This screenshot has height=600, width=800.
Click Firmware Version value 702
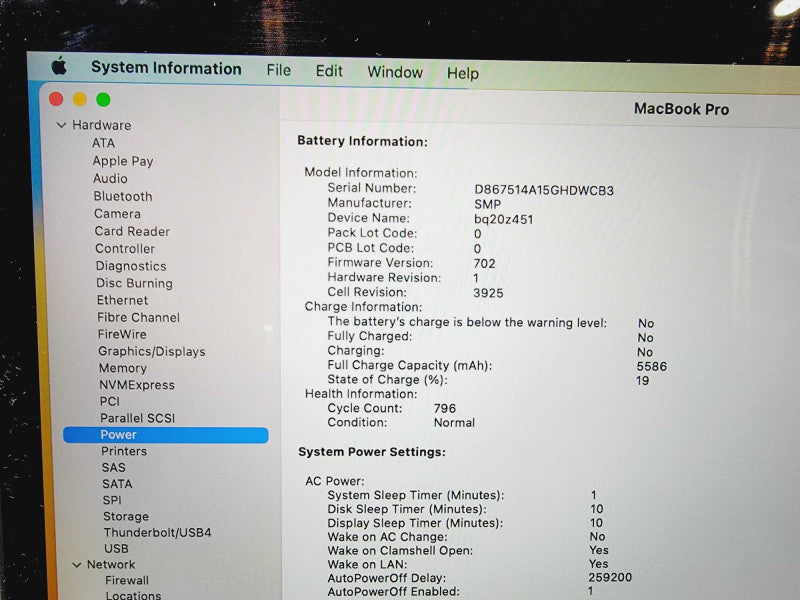484,264
